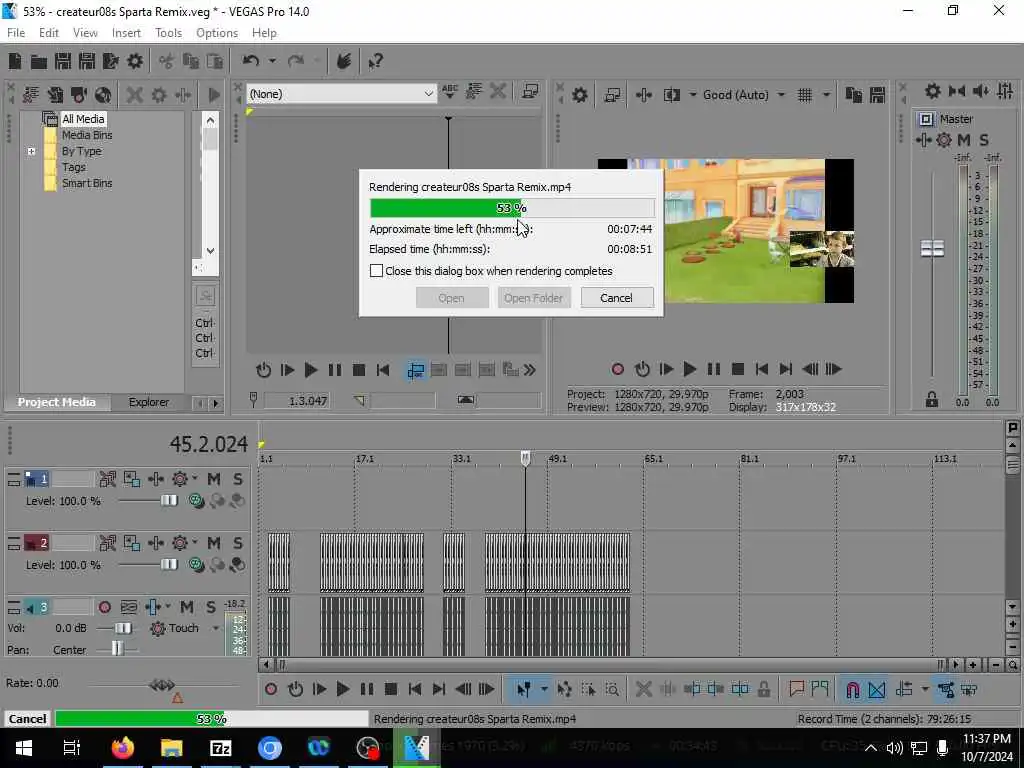Open the Edit menu

point(49,33)
